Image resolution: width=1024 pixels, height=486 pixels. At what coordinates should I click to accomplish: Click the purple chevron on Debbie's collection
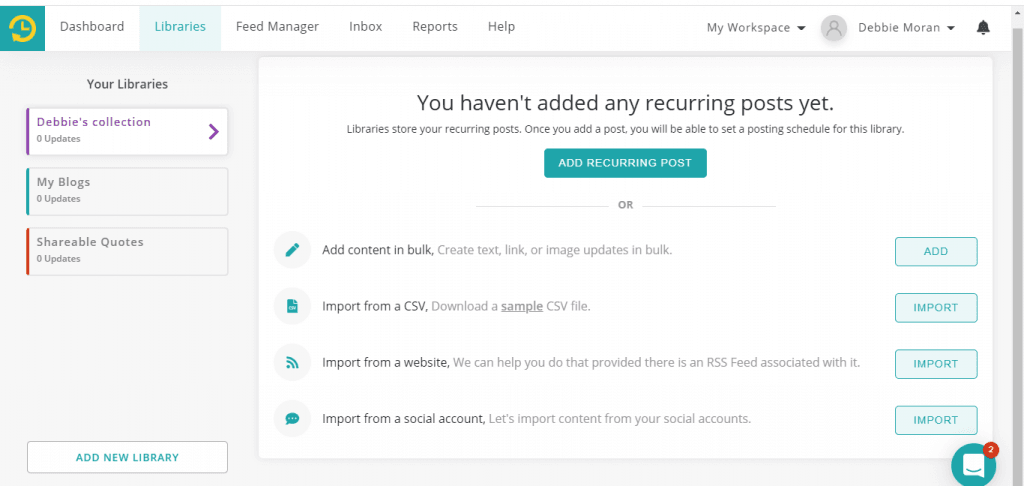[x=213, y=132]
